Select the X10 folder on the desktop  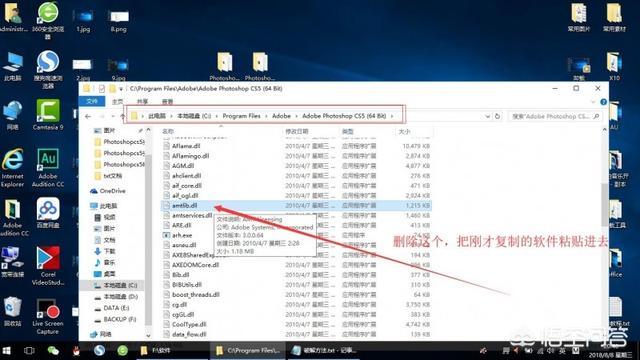[614, 66]
